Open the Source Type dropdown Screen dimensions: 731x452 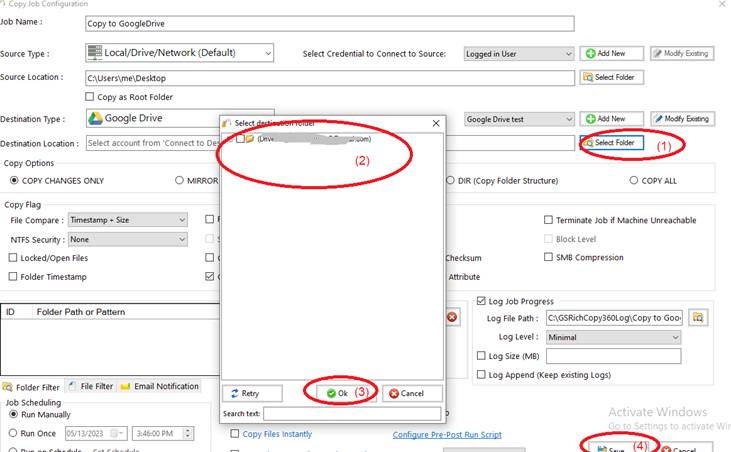[x=180, y=53]
